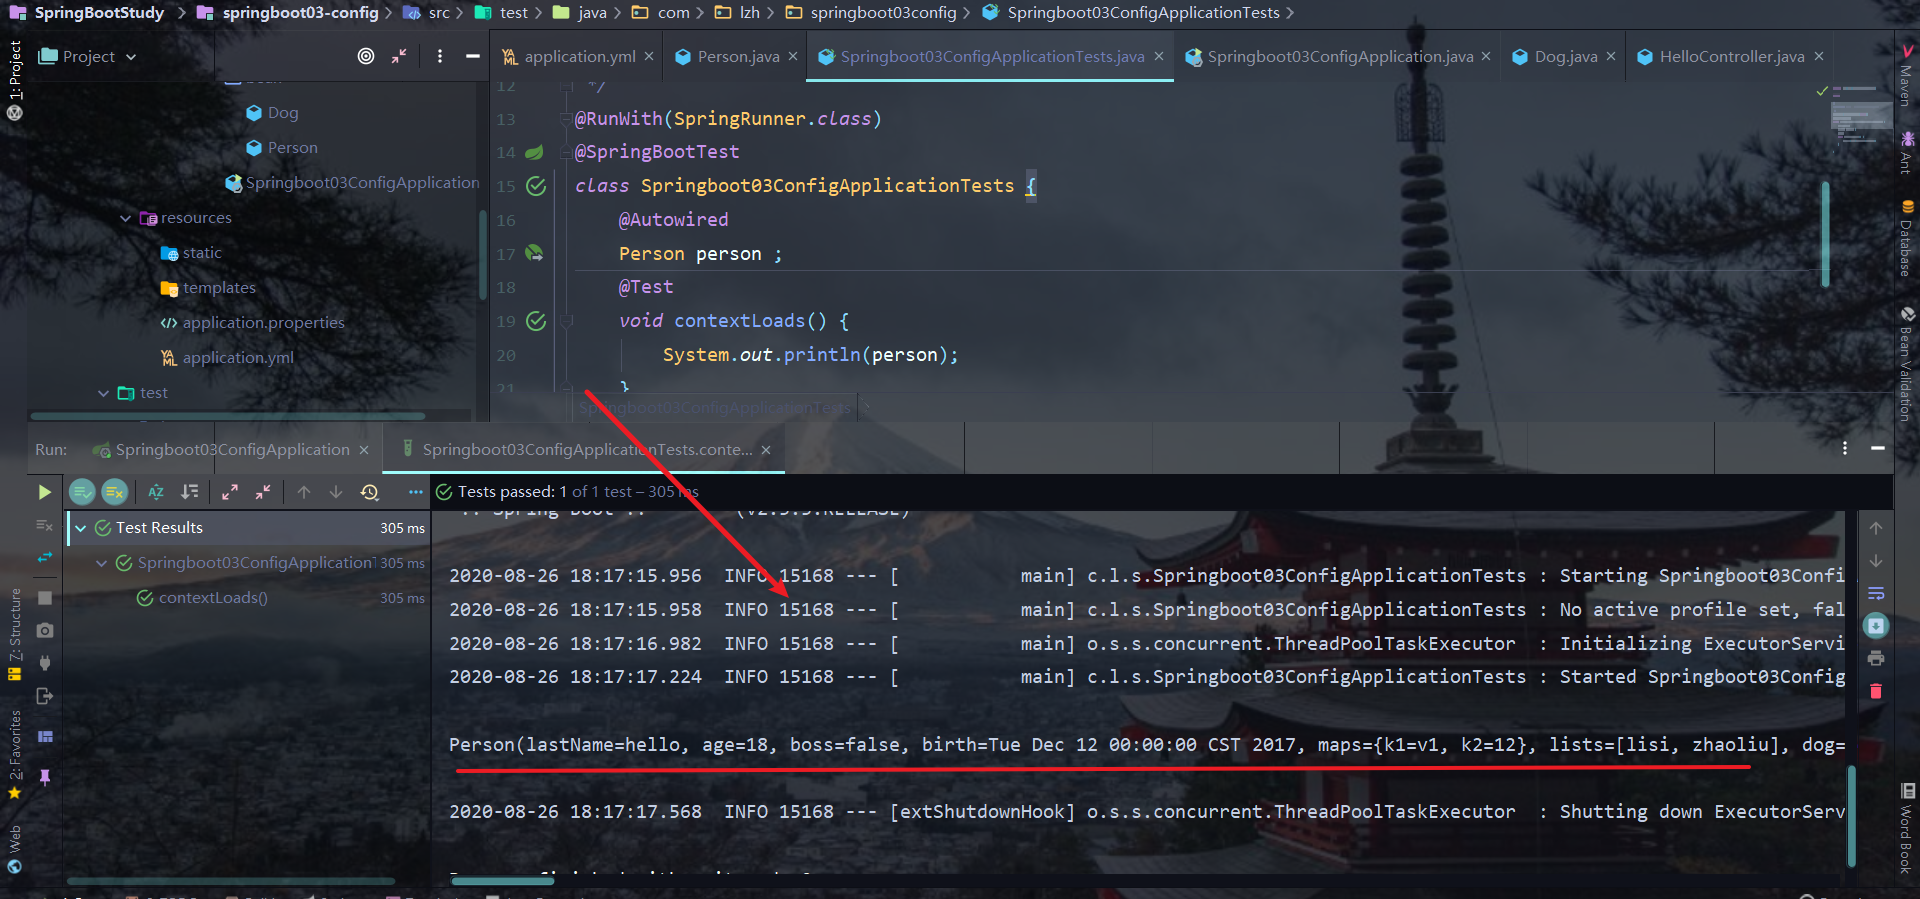Click the autowired bean gutter icon on line 17

coord(535,253)
